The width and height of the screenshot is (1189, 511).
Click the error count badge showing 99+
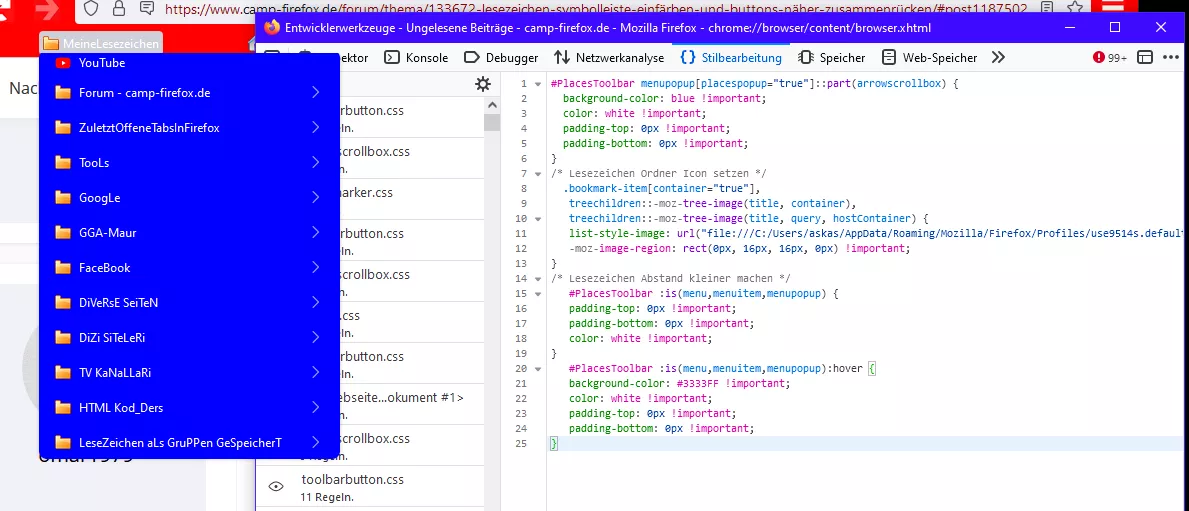[1110, 58]
